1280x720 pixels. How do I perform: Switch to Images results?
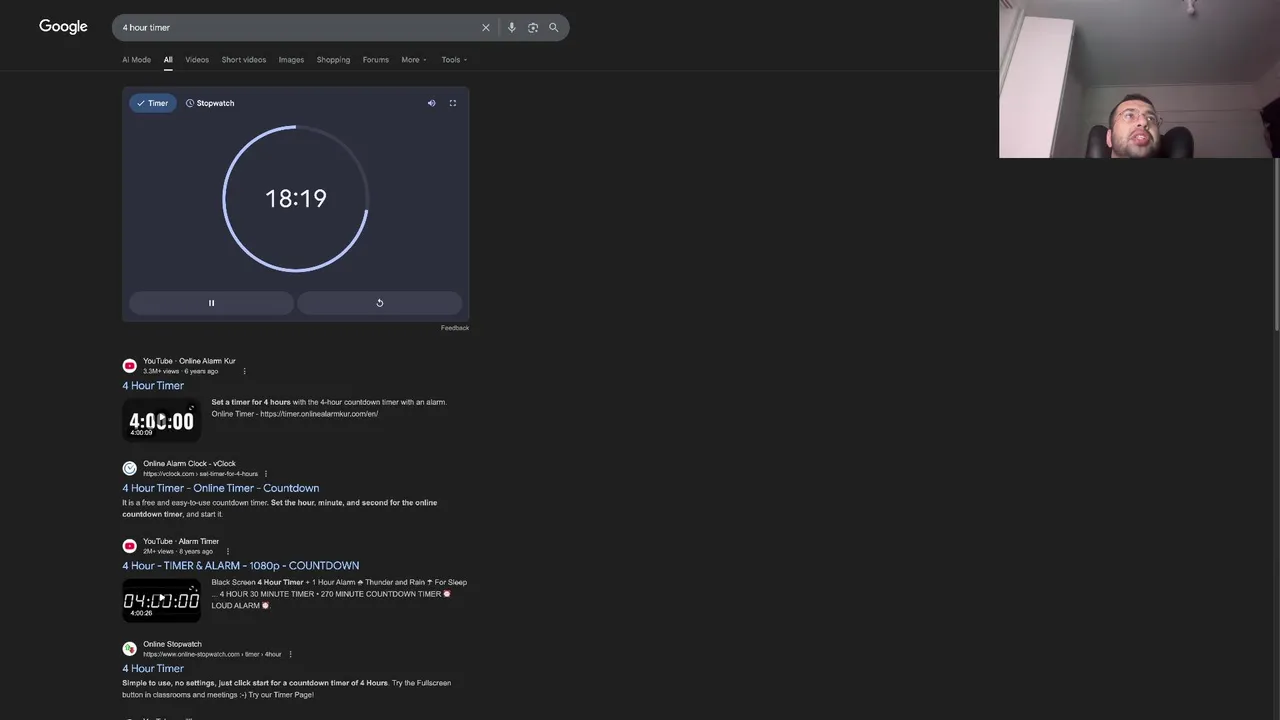click(291, 60)
